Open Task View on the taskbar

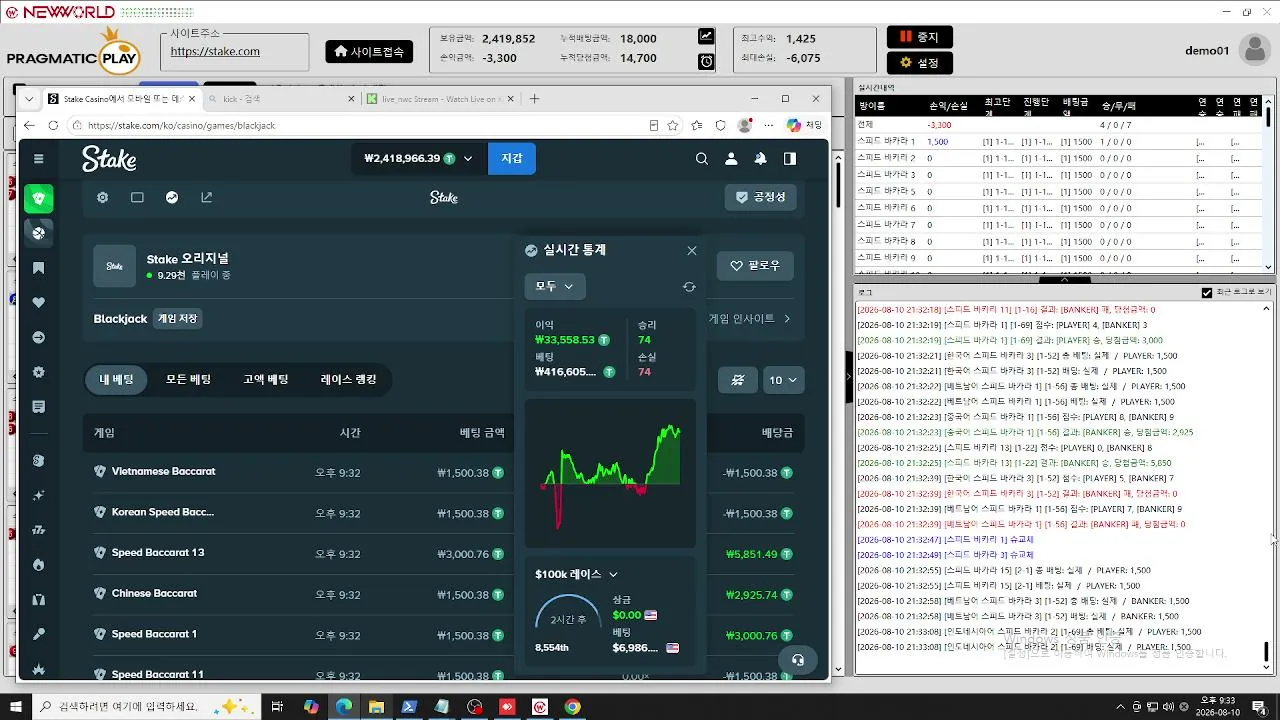[x=279, y=707]
